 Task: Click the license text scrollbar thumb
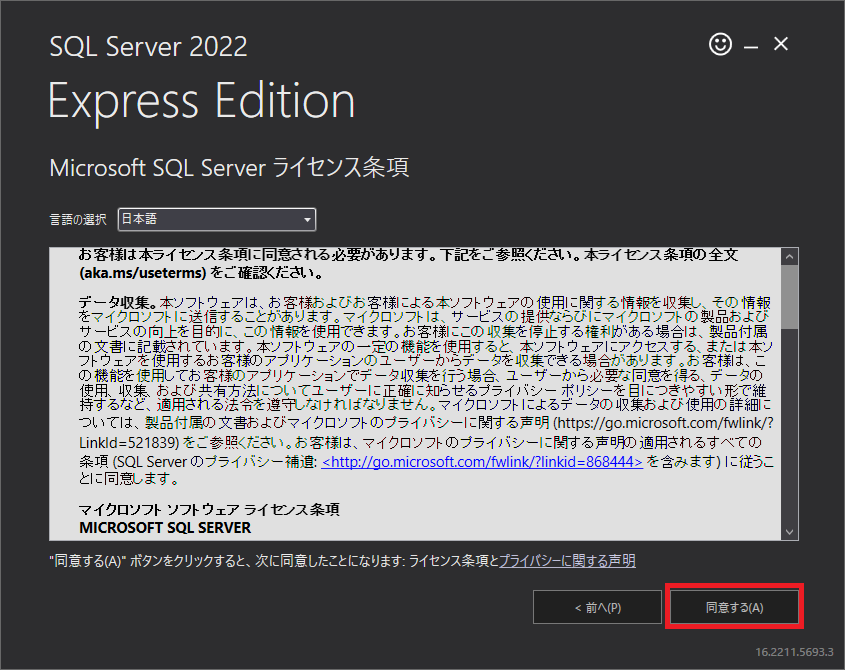click(789, 297)
